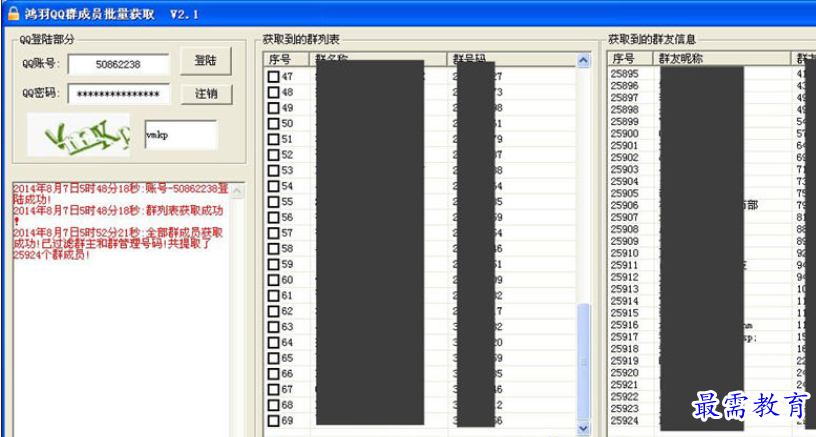816x437 pixels.
Task: Click the group list scrollbar thumb
Action: click(x=583, y=362)
